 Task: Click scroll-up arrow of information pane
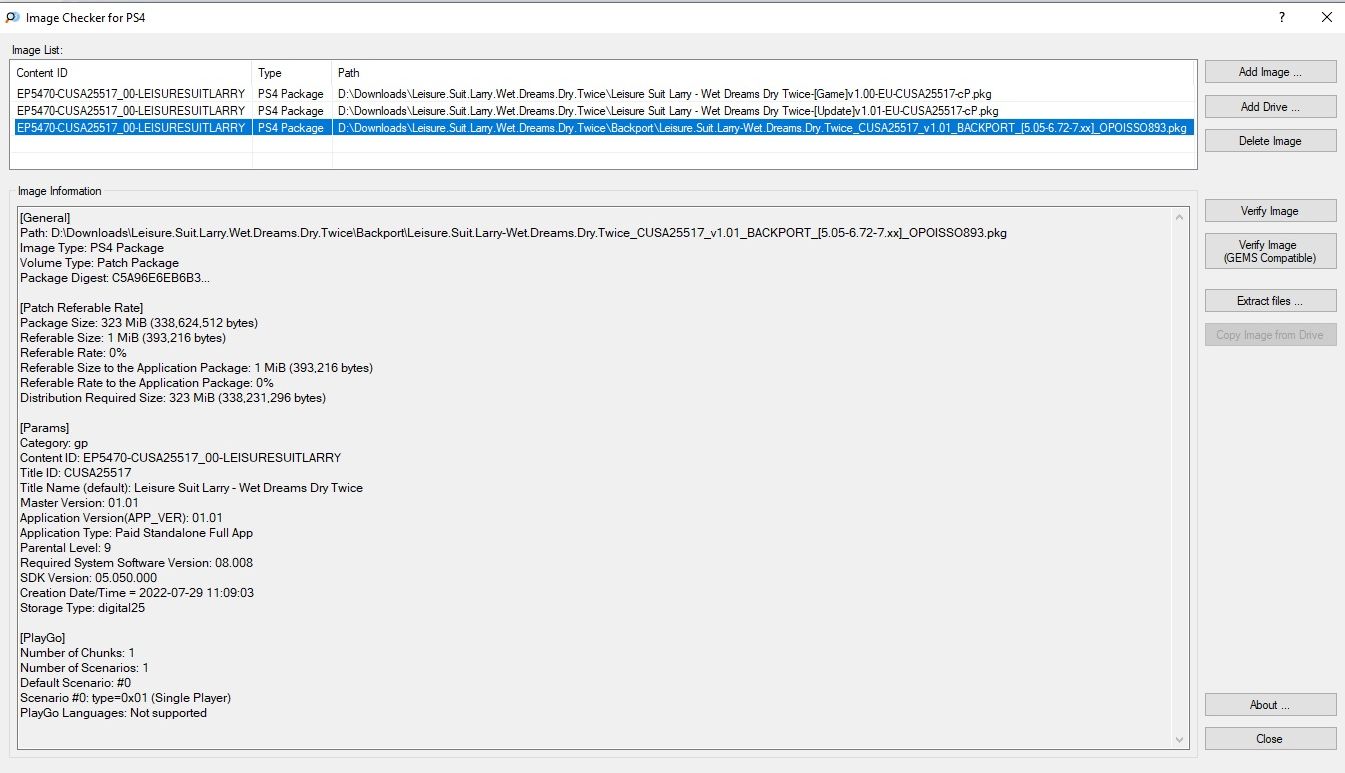point(1181,217)
